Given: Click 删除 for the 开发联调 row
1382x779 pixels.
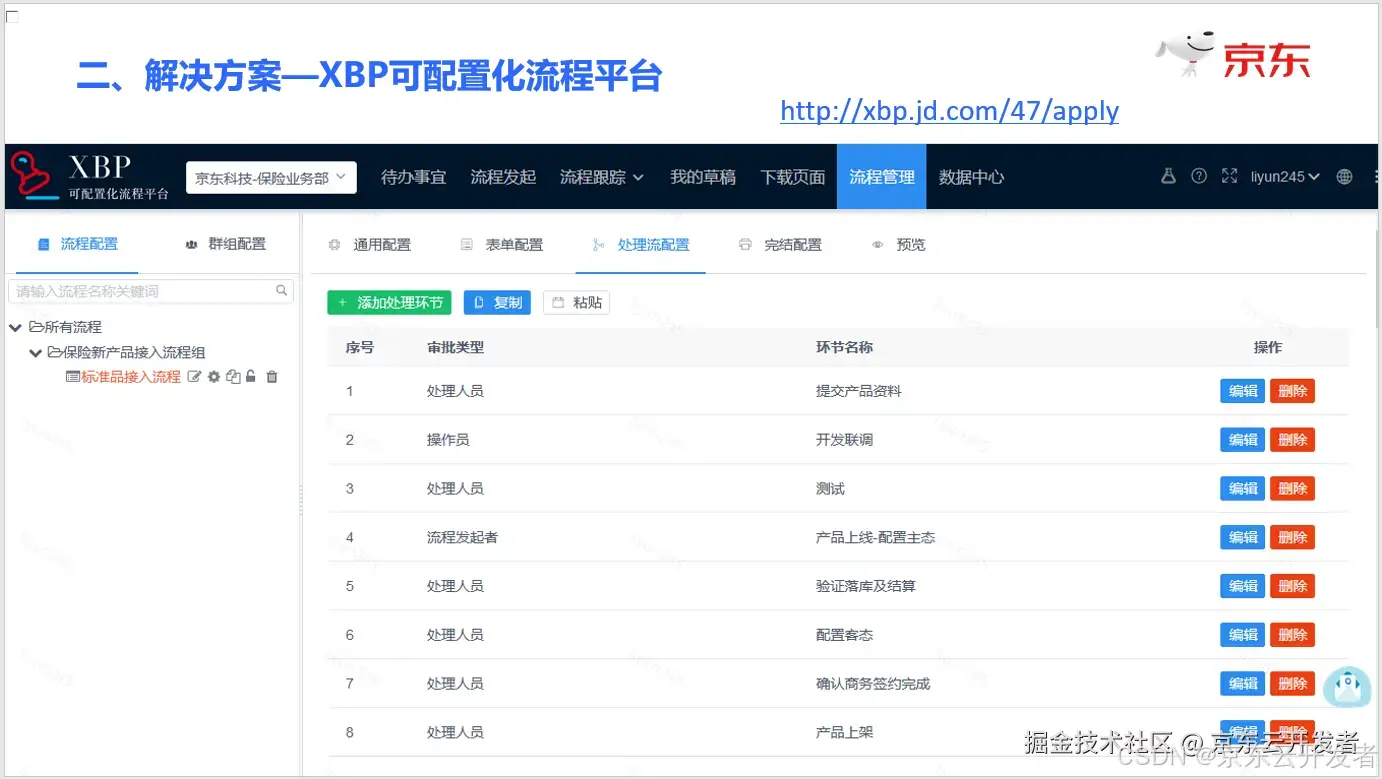Looking at the screenshot, I should coord(1292,440).
